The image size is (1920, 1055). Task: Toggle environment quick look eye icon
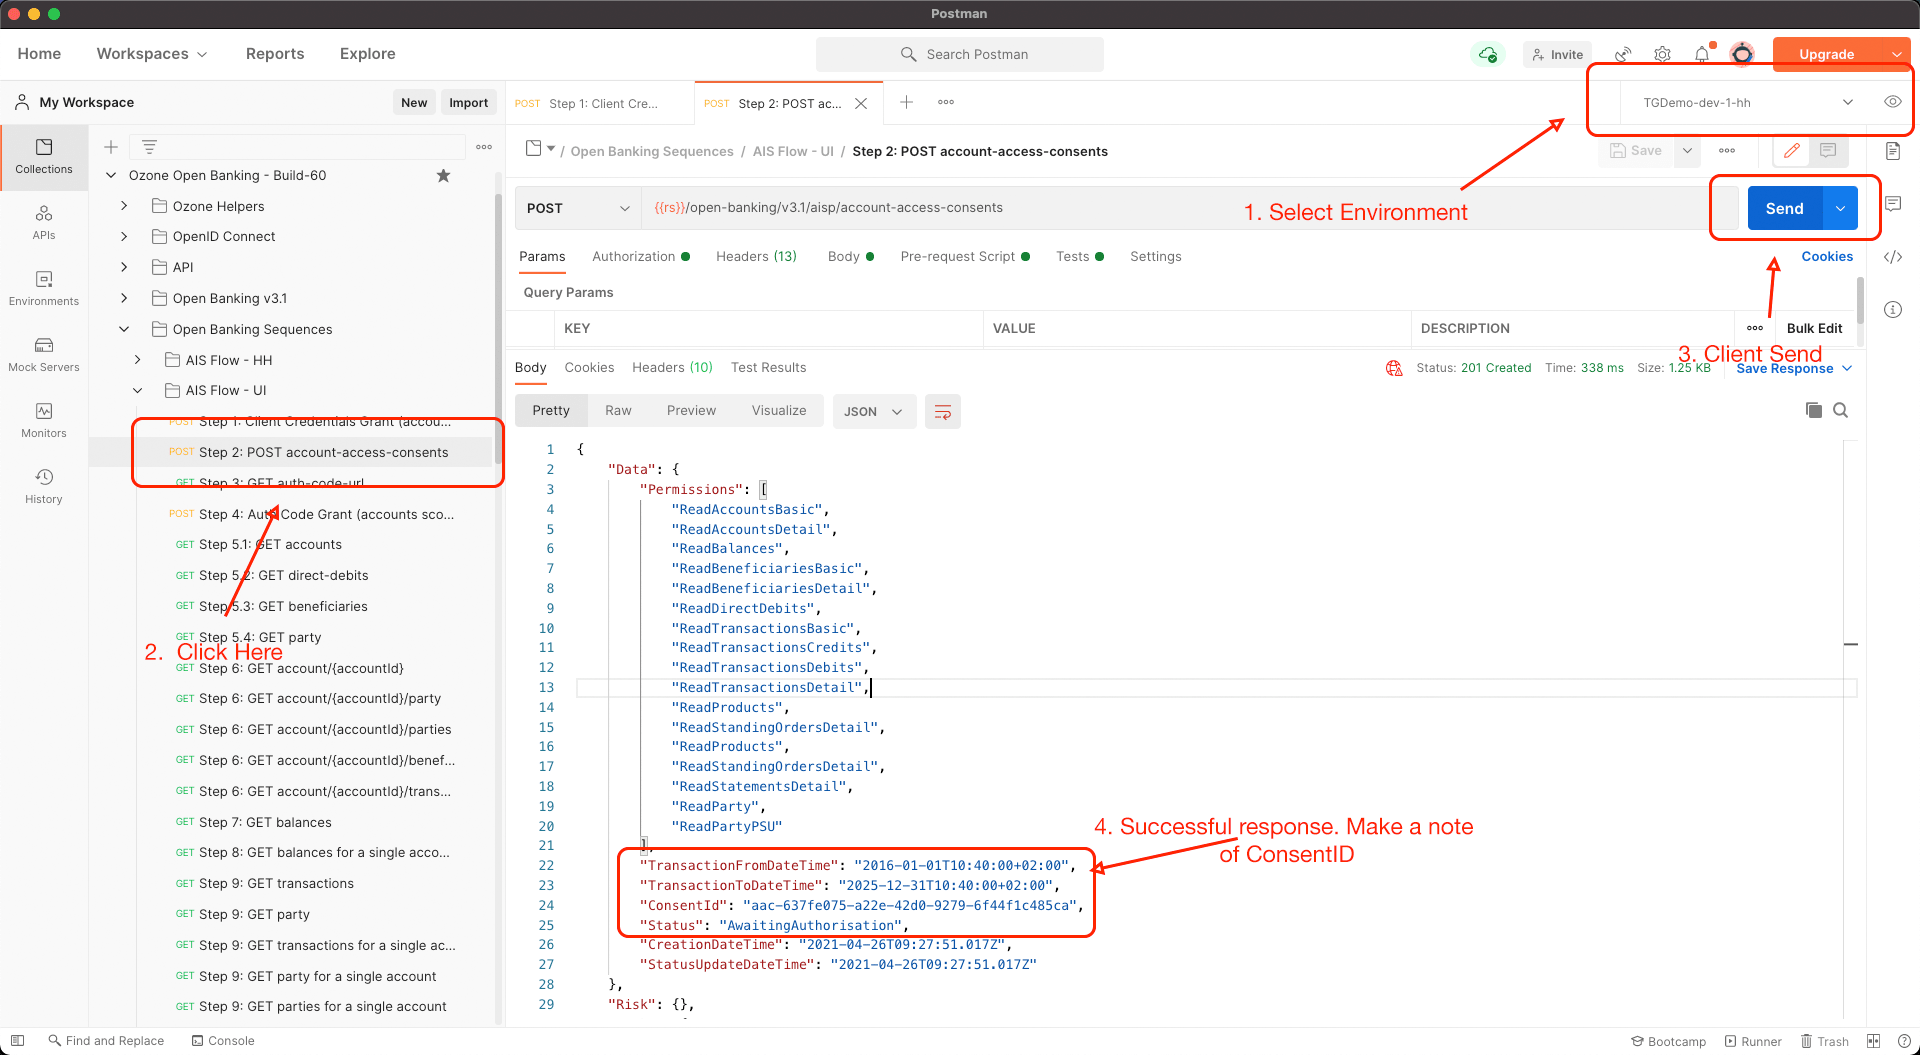(x=1892, y=102)
